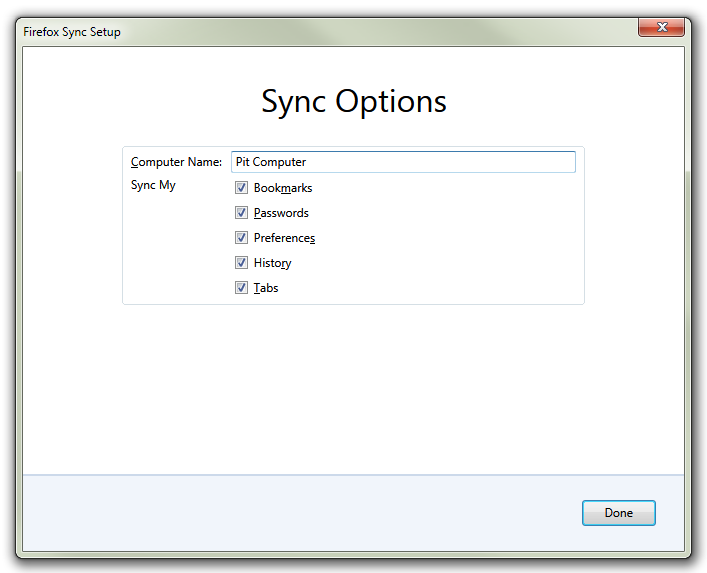Click the Computer Name label

176,162
